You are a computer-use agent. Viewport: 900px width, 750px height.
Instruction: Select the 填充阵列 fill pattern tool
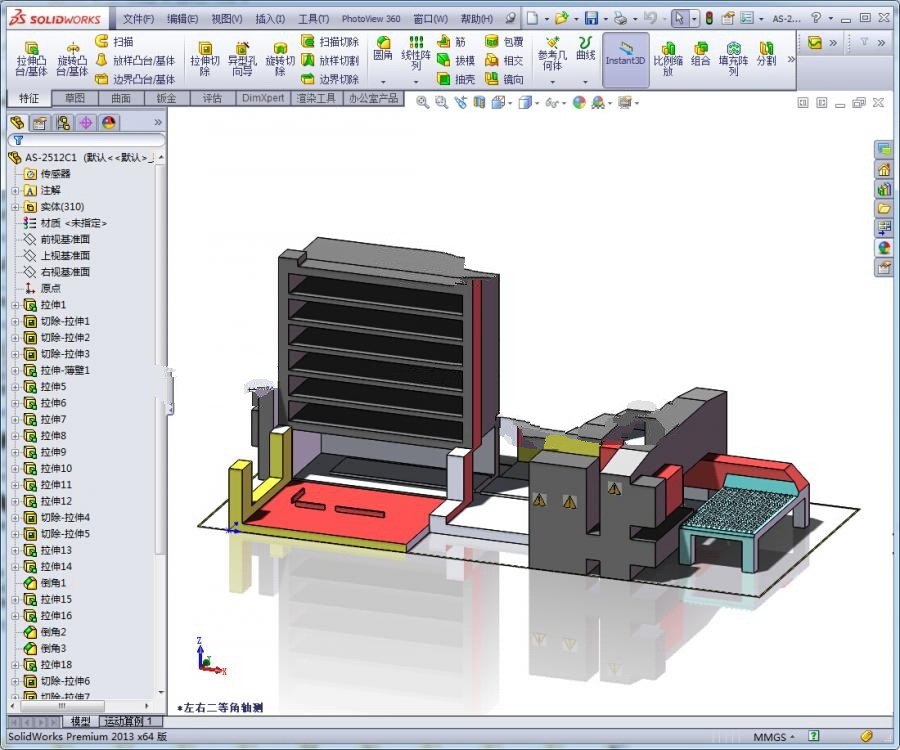734,59
